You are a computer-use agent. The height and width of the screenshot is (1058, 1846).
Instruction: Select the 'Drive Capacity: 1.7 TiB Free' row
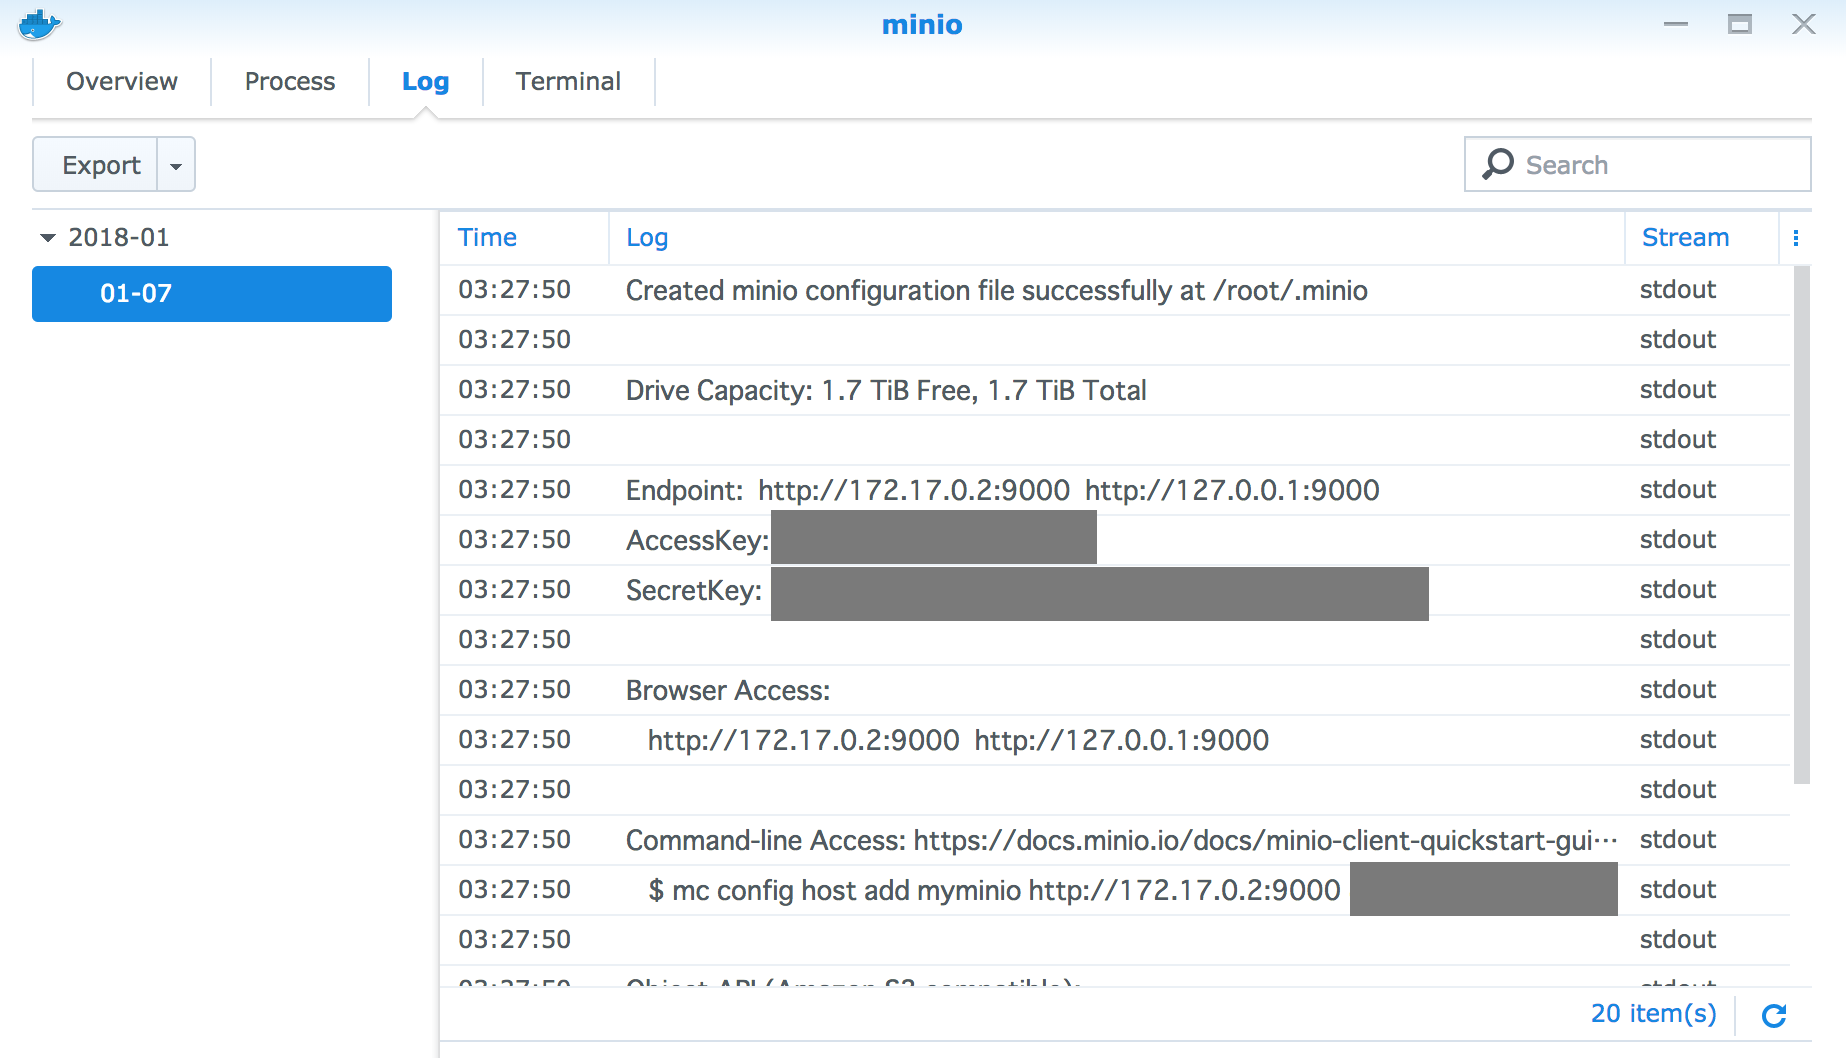(x=1115, y=390)
